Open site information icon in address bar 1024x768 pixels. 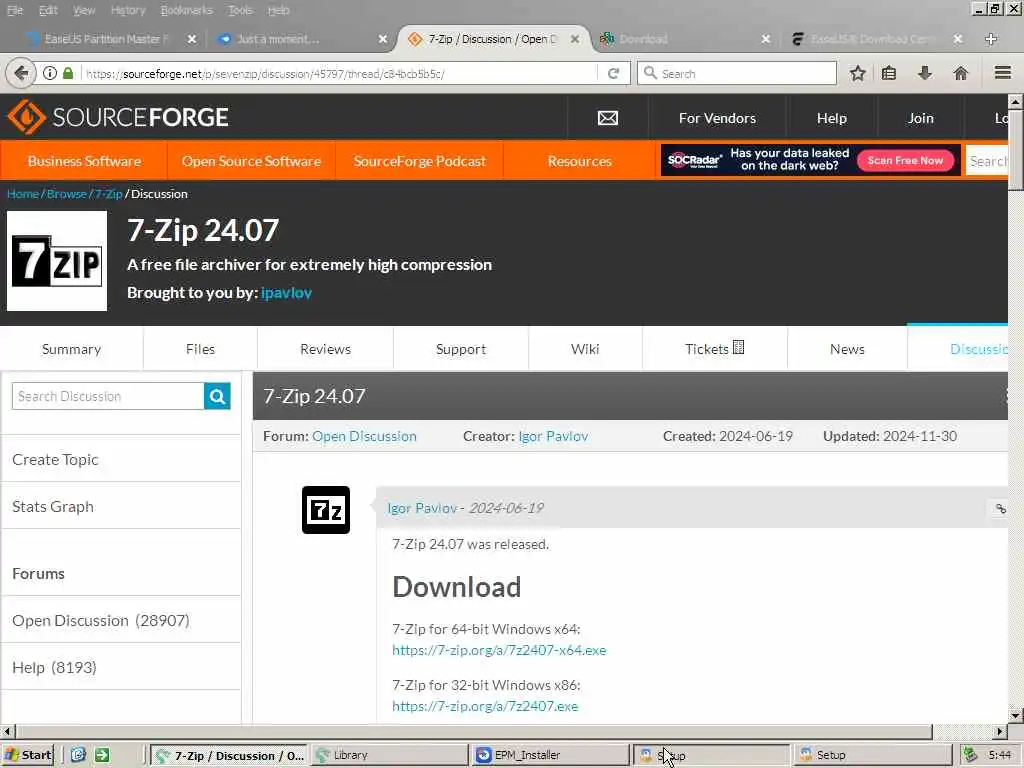pyautogui.click(x=50, y=73)
